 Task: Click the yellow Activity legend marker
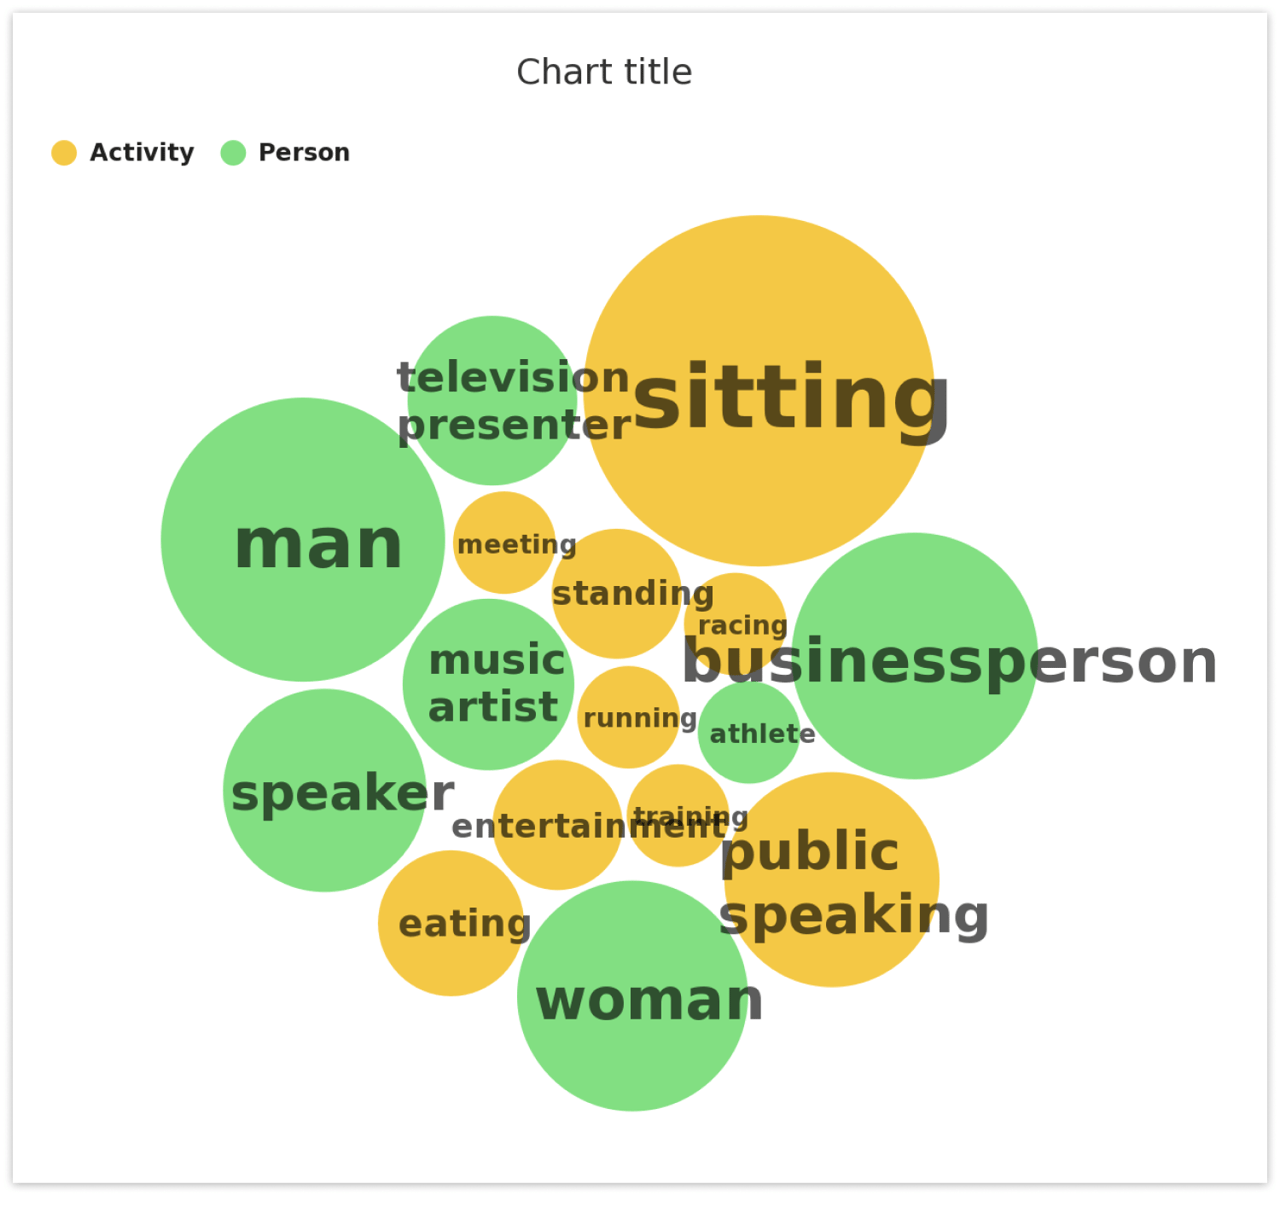64,153
